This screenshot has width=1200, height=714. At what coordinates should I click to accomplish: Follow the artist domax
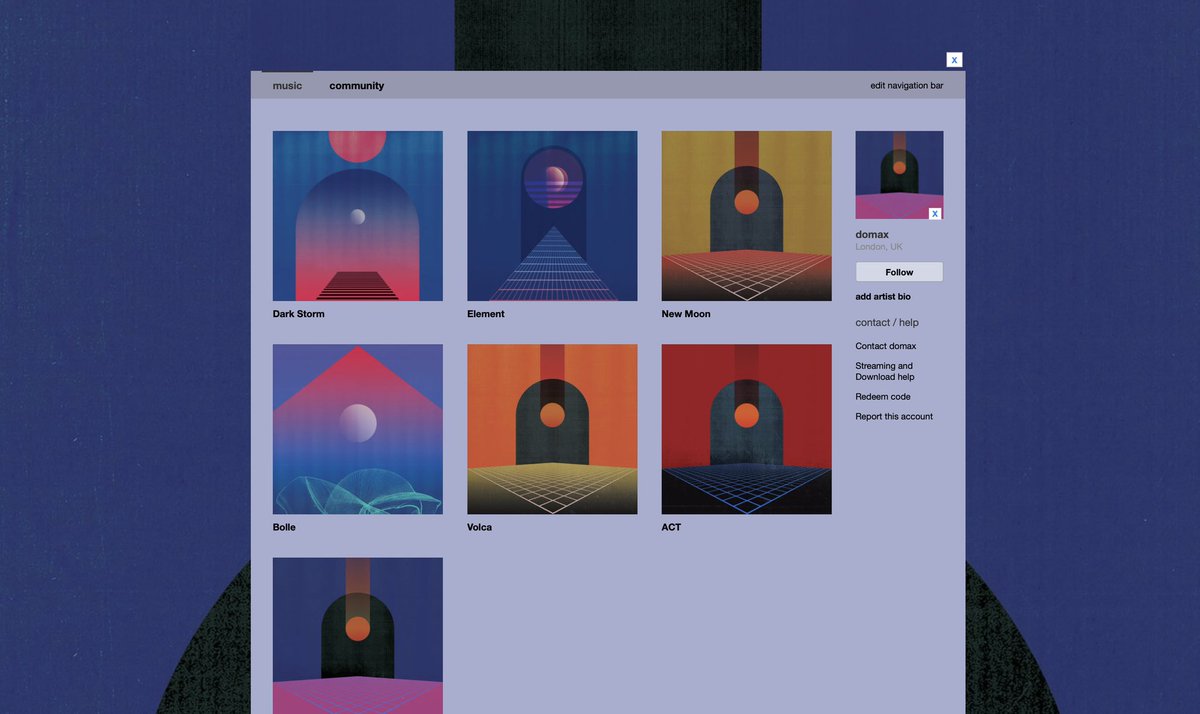click(x=899, y=272)
